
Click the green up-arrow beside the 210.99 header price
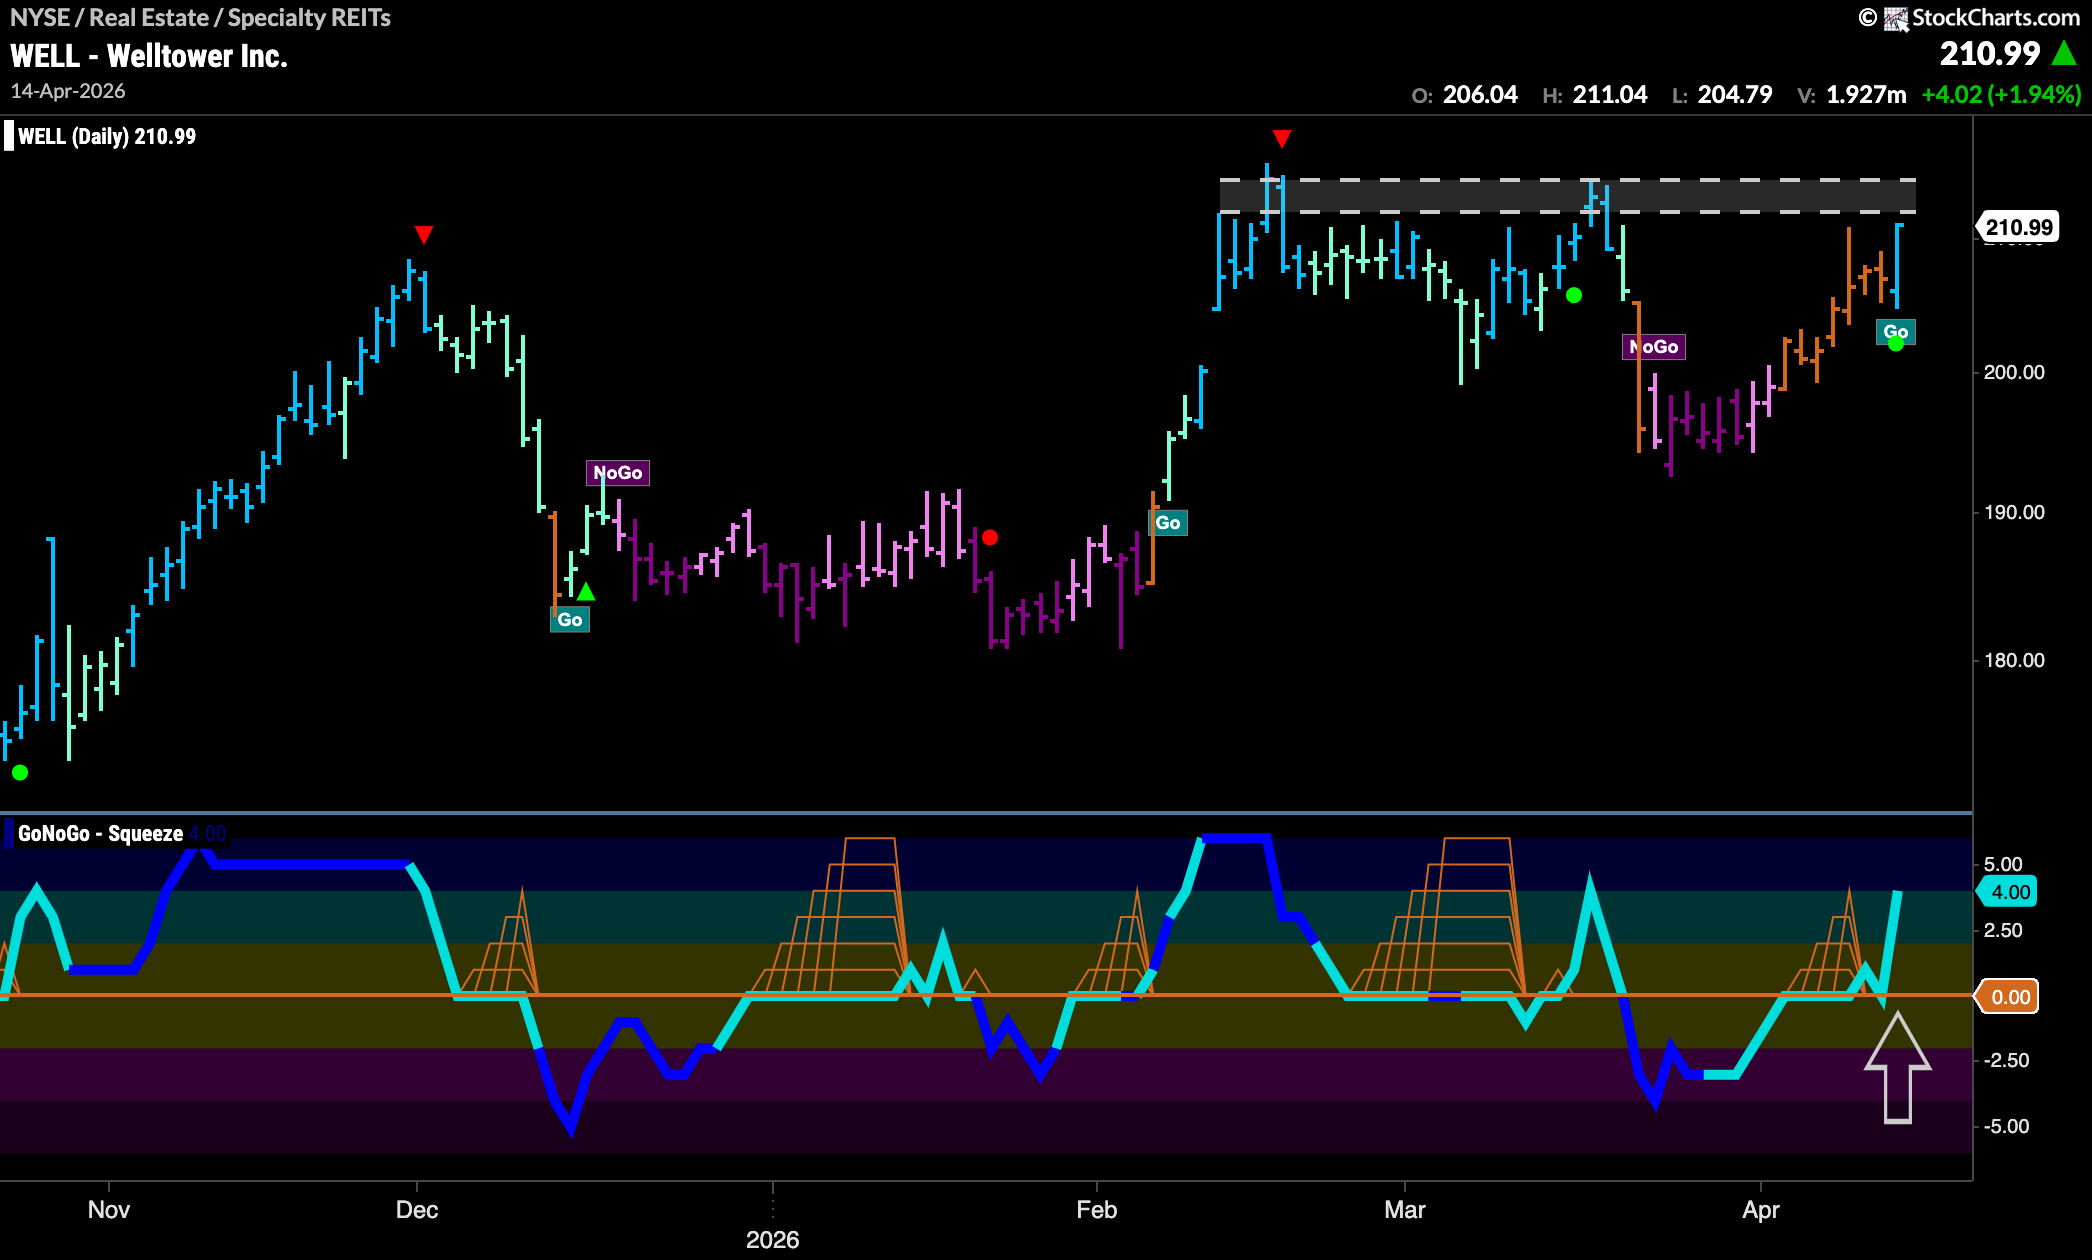(x=2064, y=53)
